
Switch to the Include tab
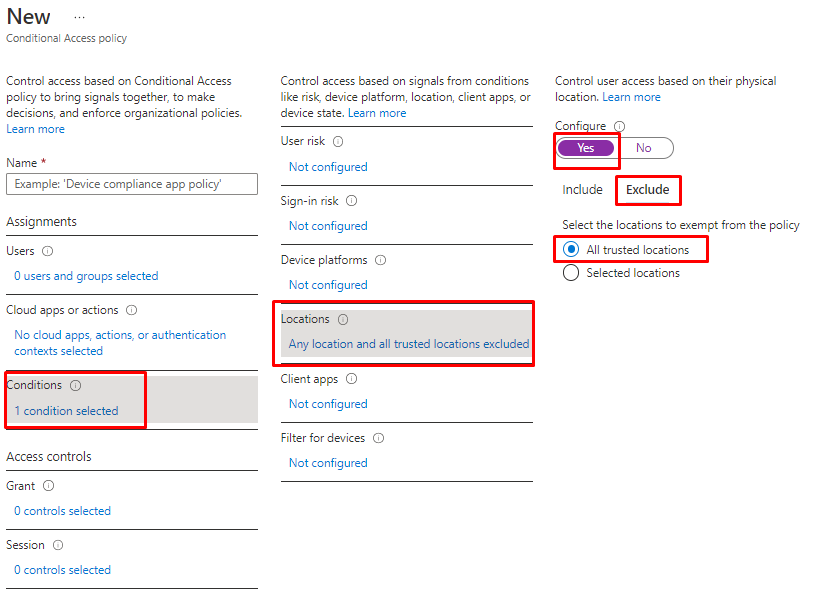click(x=582, y=190)
